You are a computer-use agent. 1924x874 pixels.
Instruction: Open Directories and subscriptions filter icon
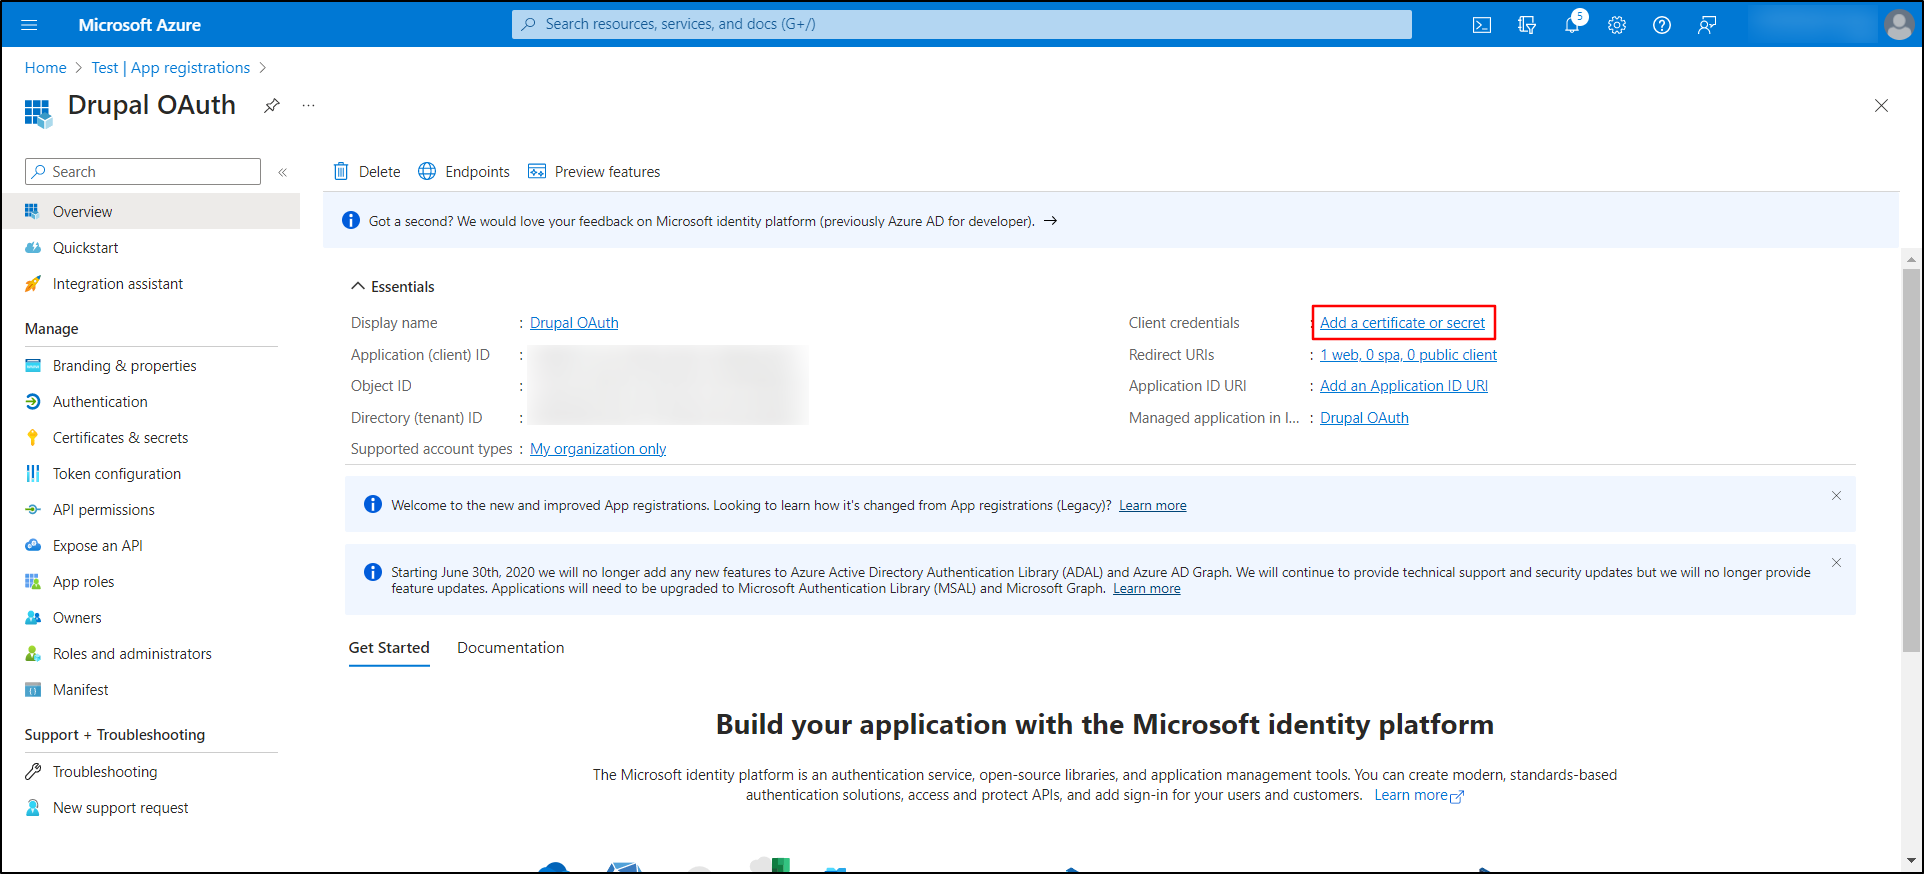pos(1527,25)
